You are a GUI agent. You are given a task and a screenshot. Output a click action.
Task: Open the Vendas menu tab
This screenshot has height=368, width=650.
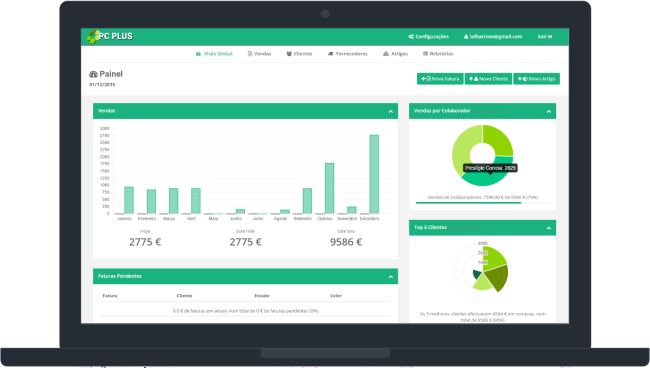tap(260, 54)
